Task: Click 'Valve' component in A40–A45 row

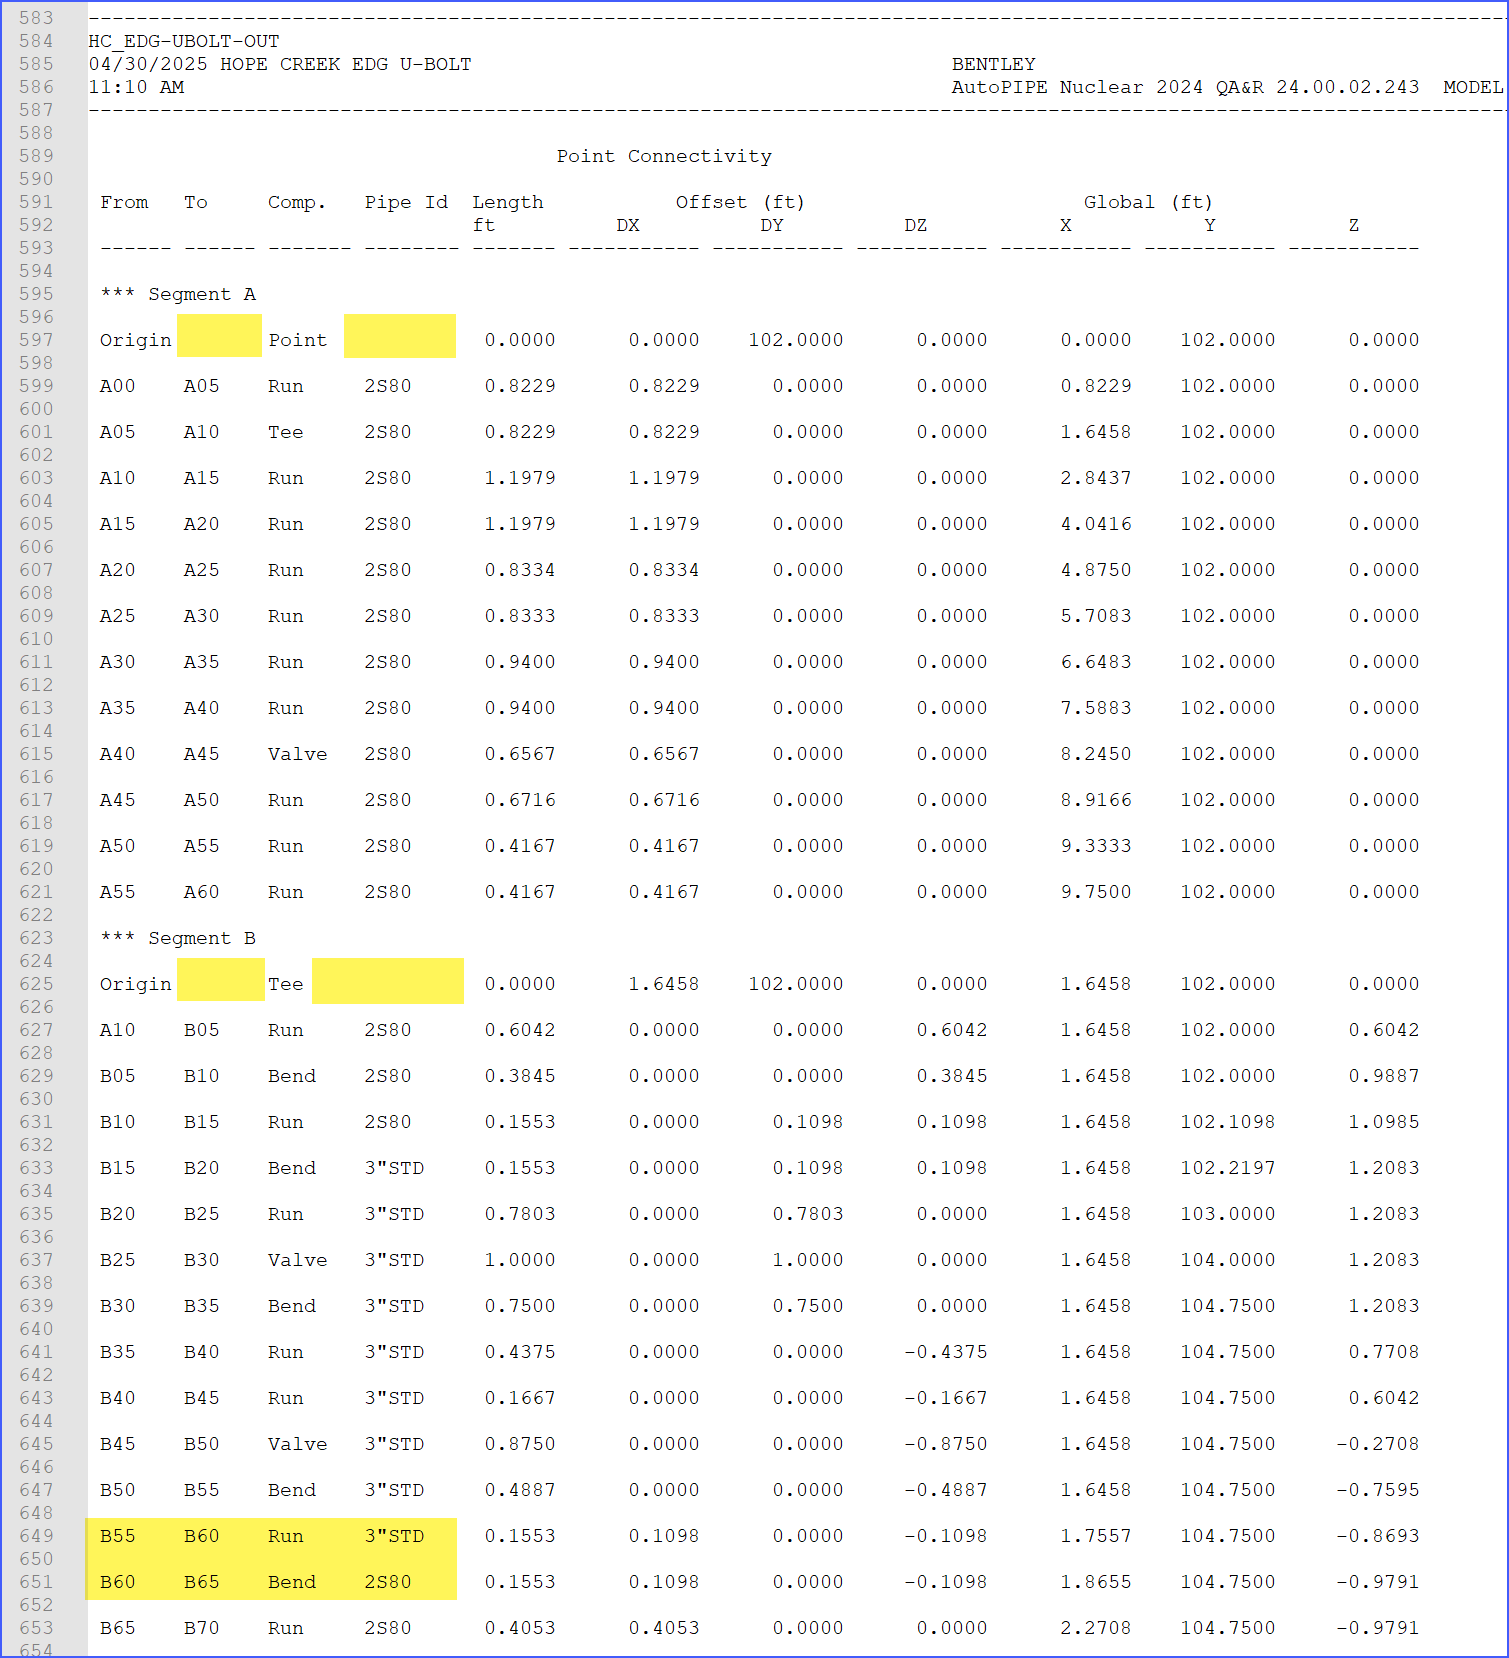Action: [x=297, y=754]
